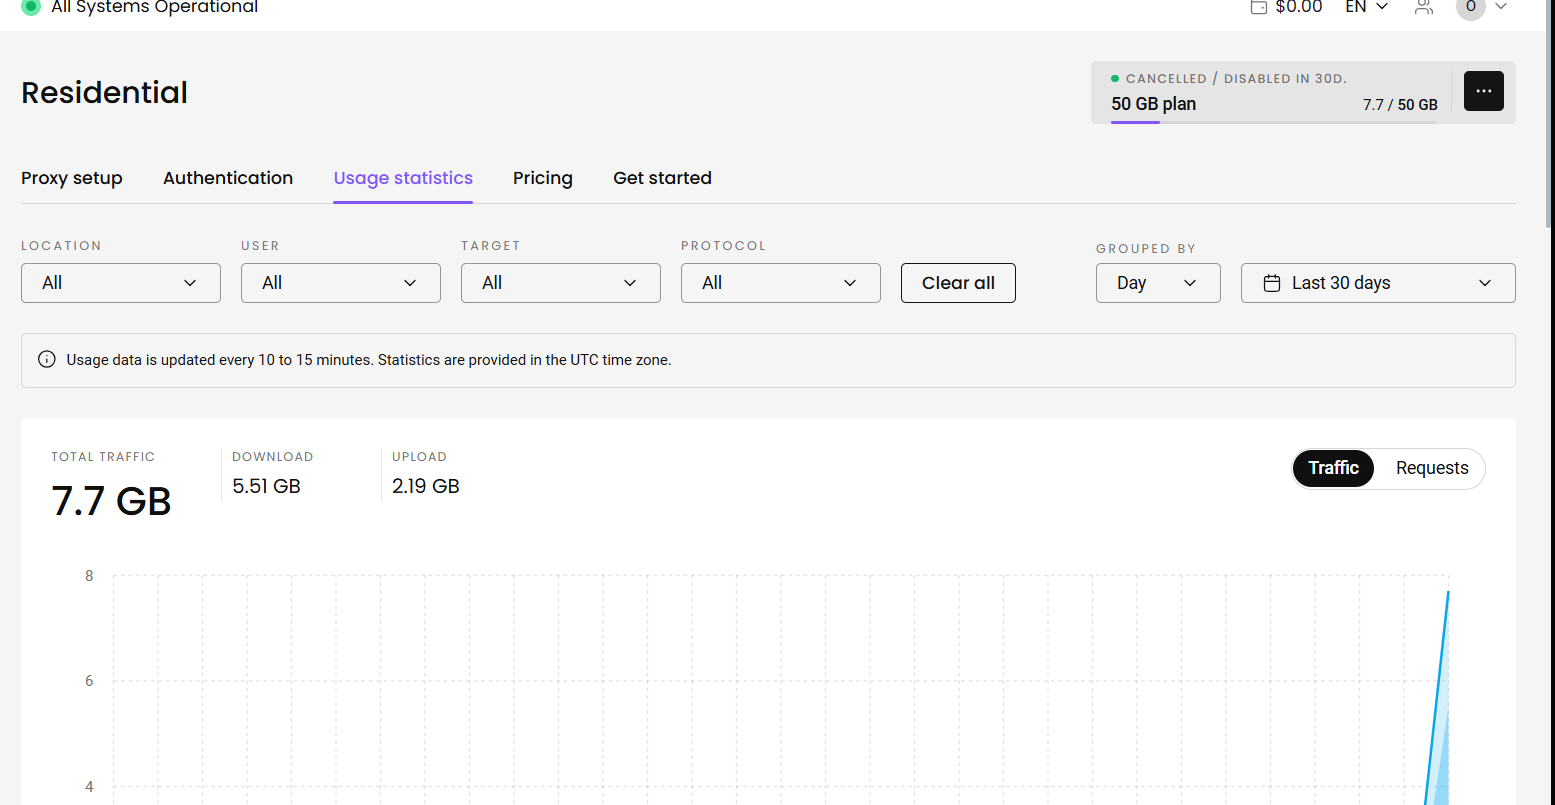Open the Target filter dropdown
Viewport: 1555px width, 805px height.
click(x=561, y=283)
